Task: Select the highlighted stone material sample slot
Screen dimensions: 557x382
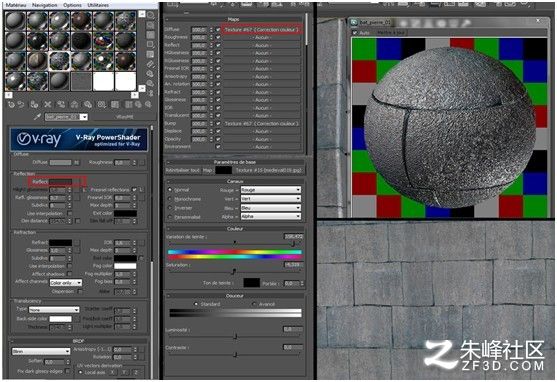Action: [x=59, y=61]
